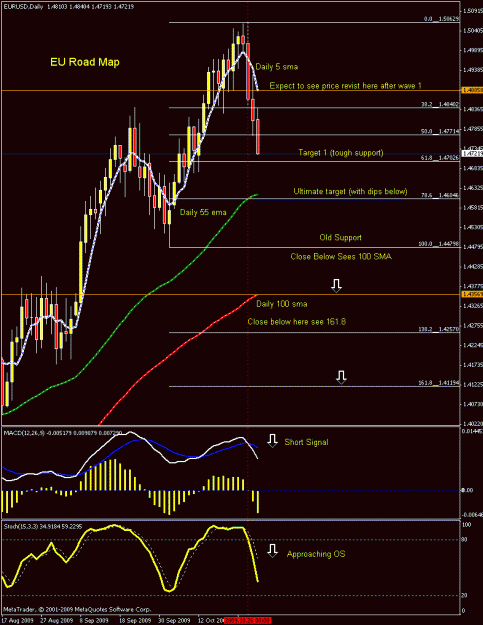Select the Short Signal label

(x=306, y=442)
